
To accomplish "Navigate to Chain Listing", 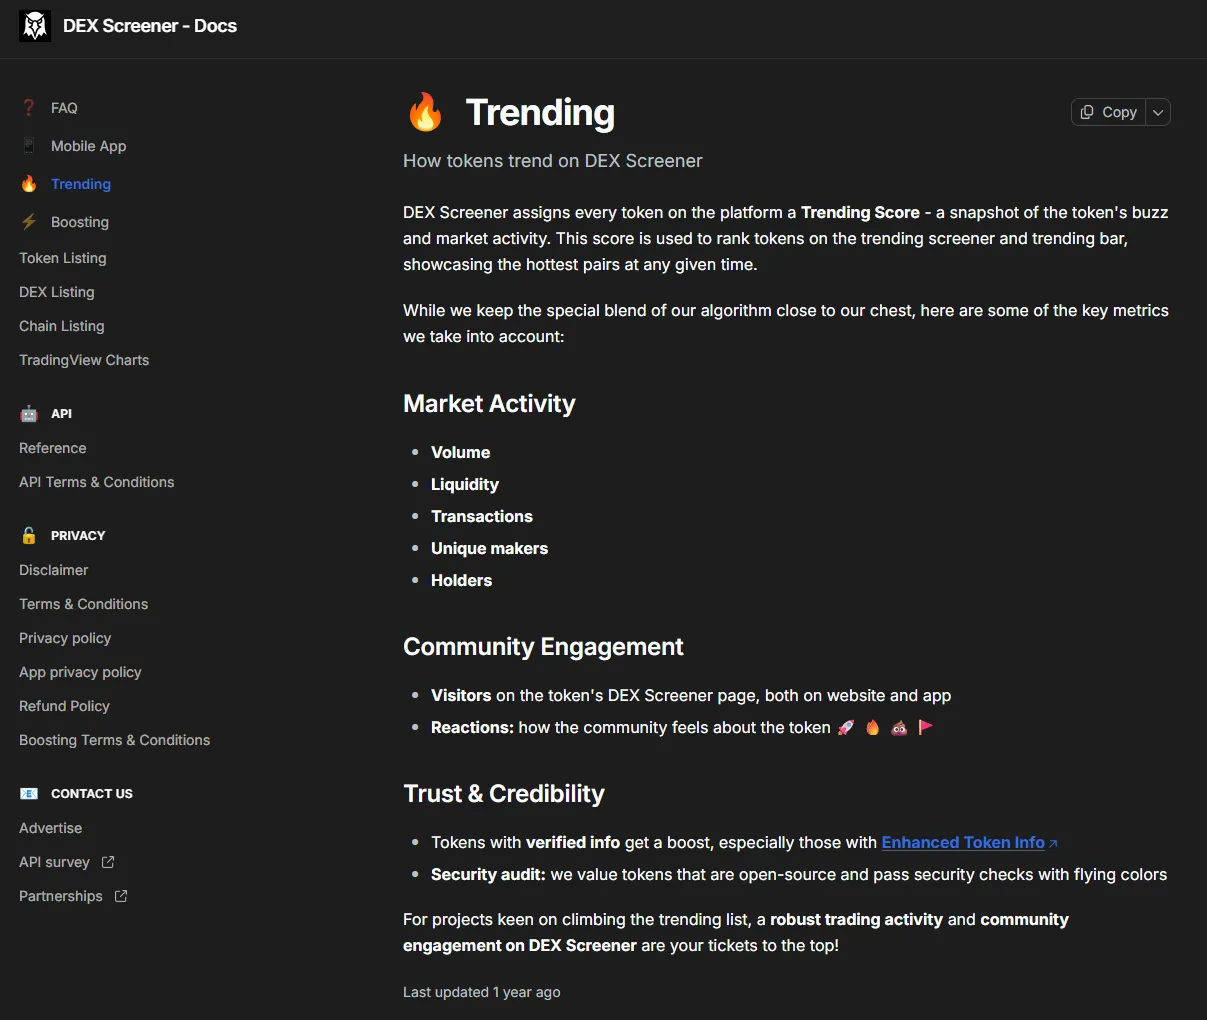I will coord(61,326).
